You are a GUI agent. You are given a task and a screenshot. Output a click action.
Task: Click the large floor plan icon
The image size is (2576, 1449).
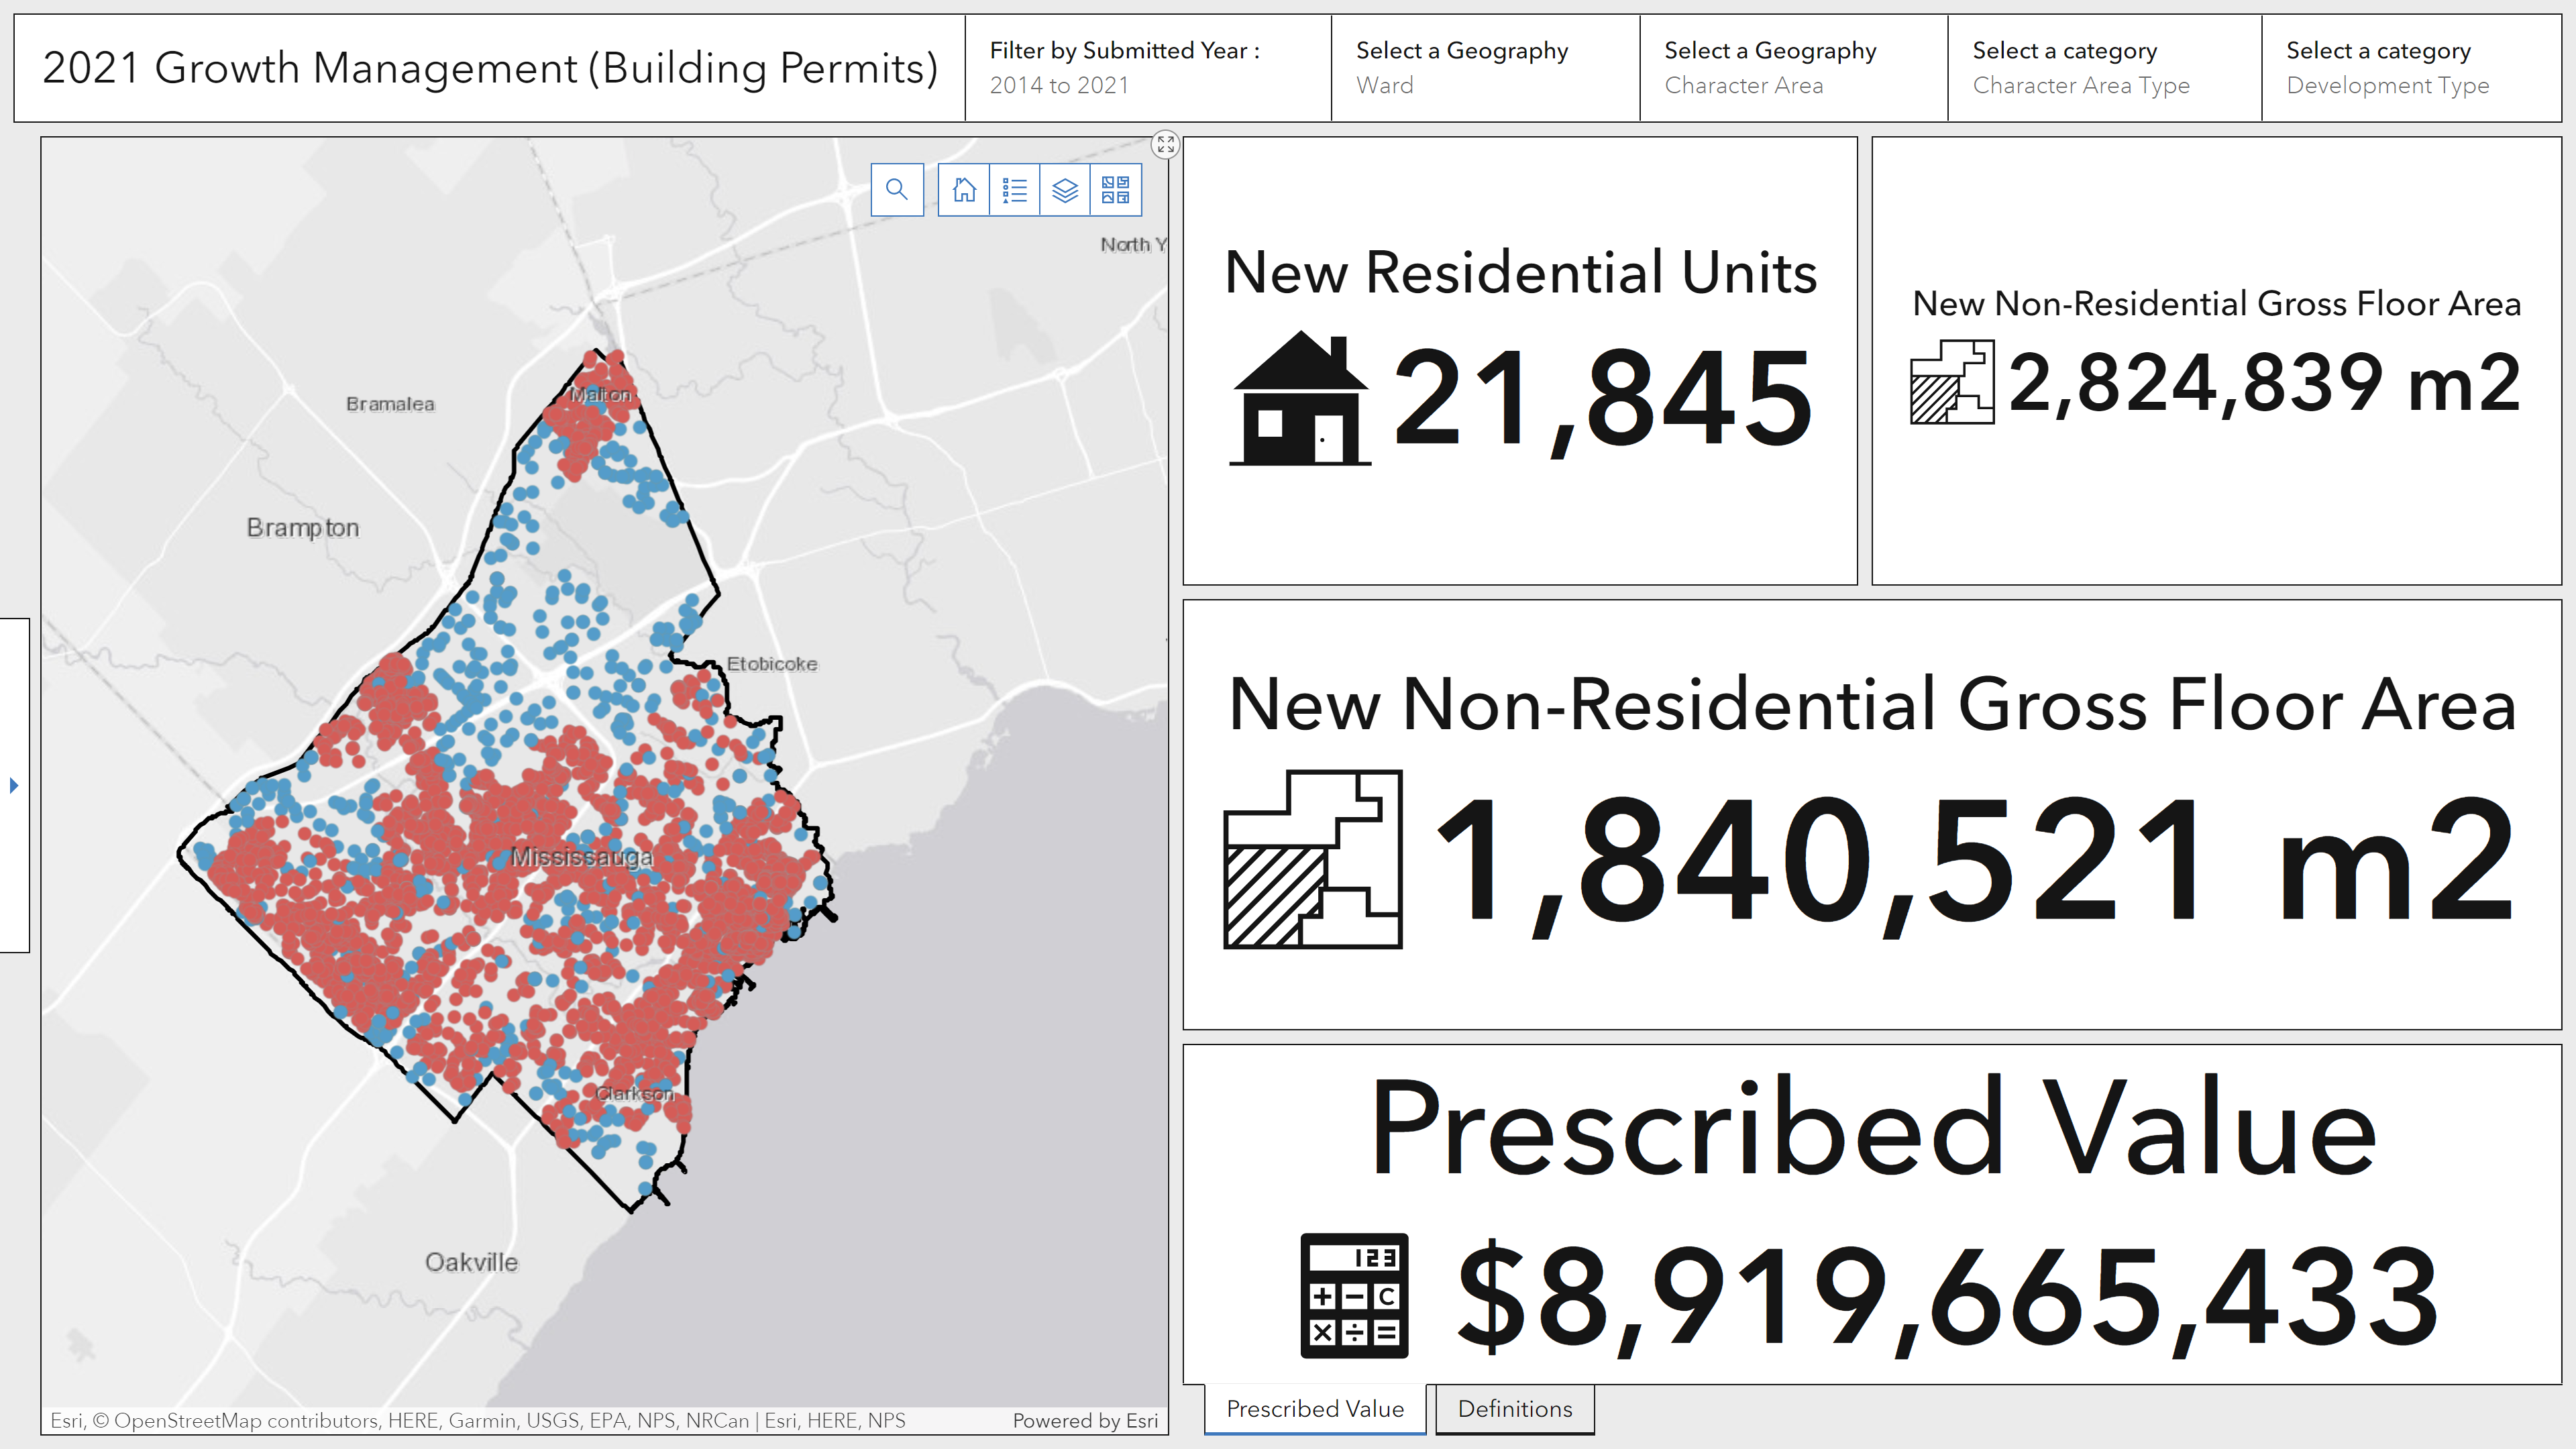pos(1313,859)
